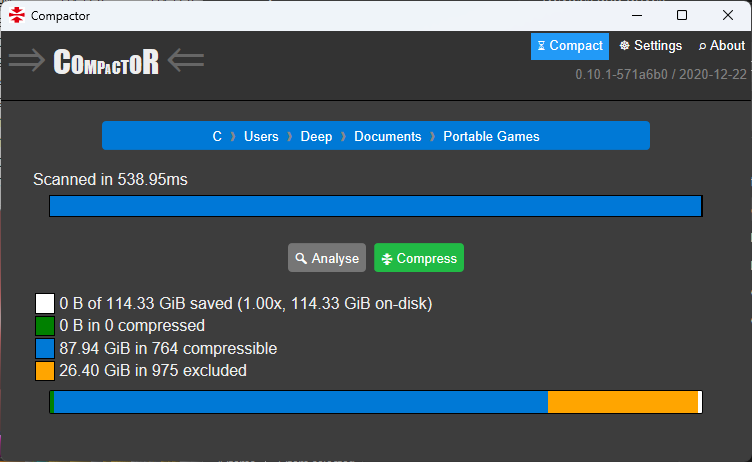This screenshot has height=462, width=752.
Task: Click the blue scan progress bar
Action: 376,206
